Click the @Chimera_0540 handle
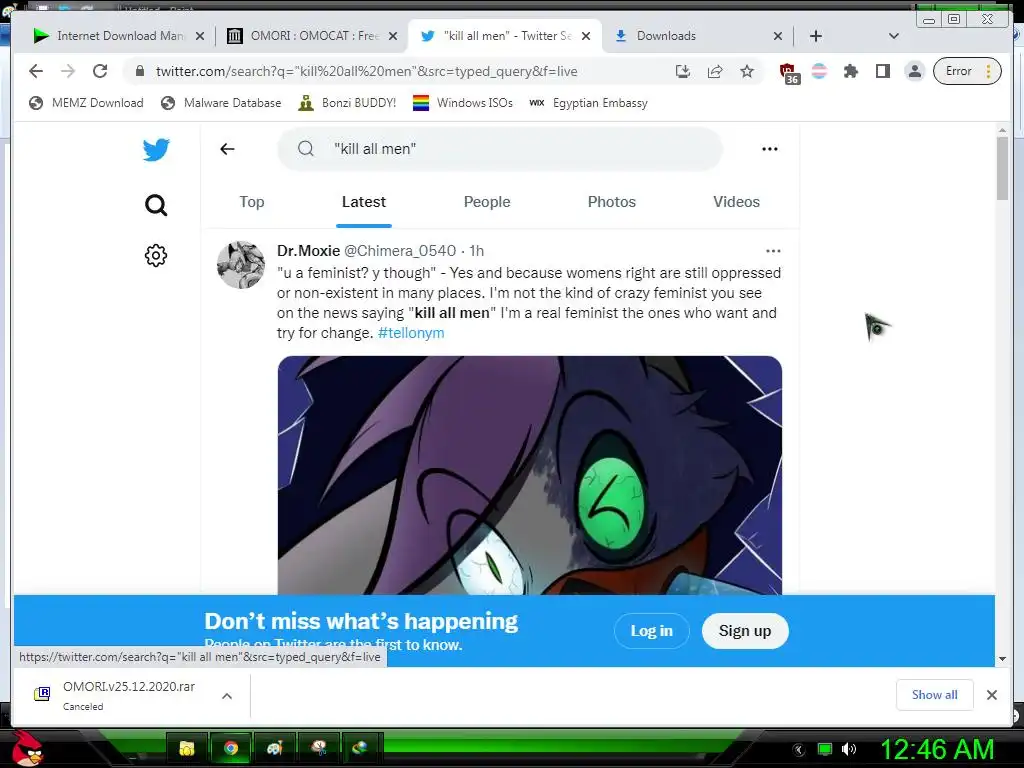 pos(400,251)
